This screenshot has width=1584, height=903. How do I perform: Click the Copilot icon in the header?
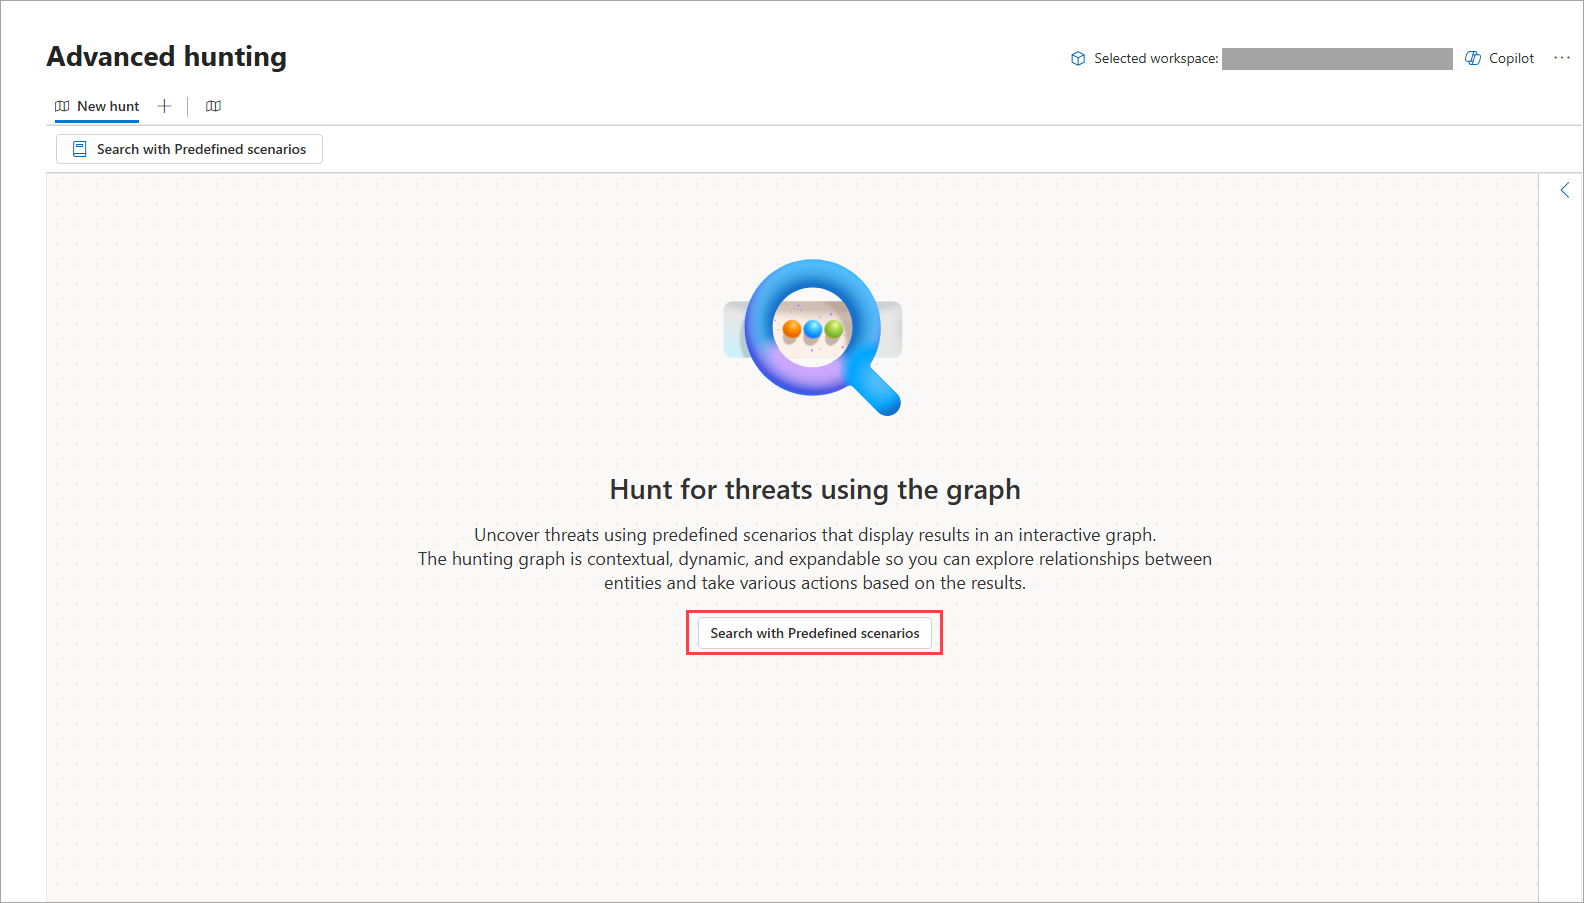click(1473, 58)
